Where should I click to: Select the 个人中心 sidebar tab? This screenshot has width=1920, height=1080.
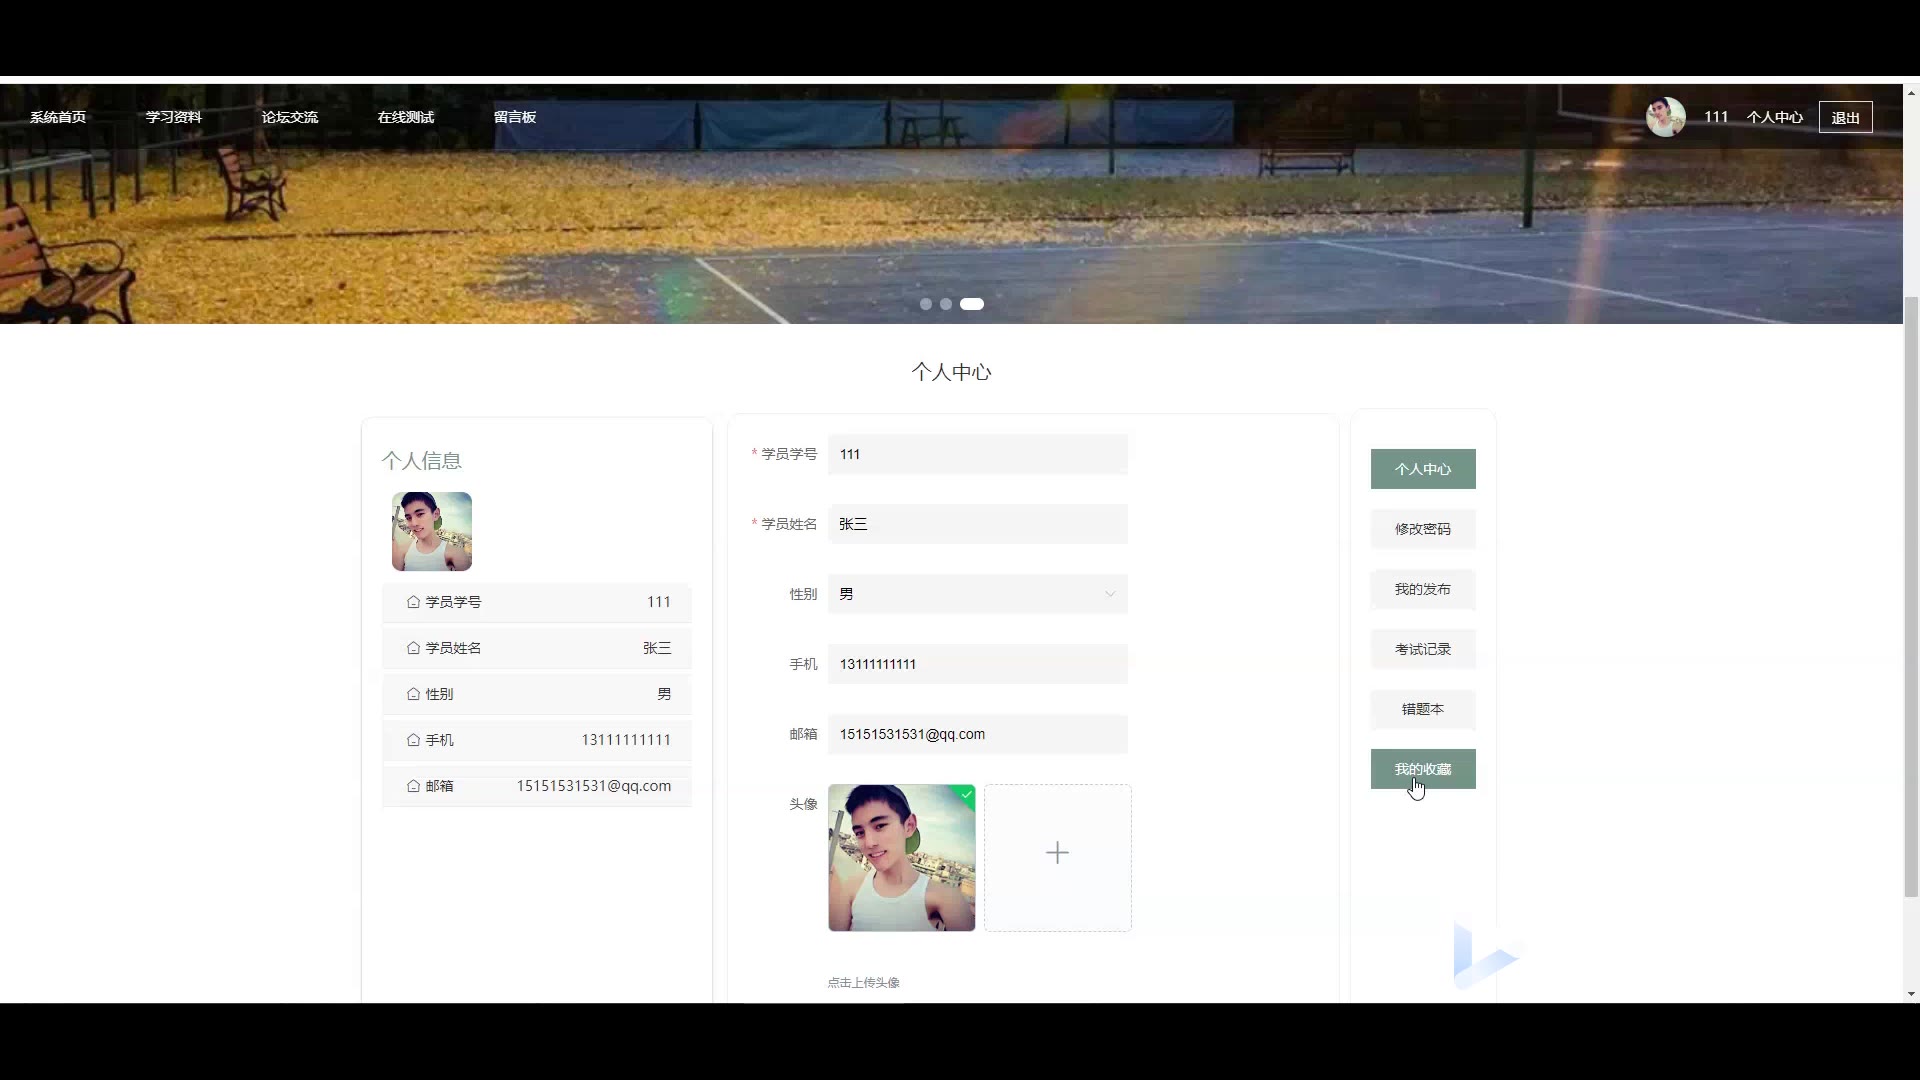tap(1423, 469)
